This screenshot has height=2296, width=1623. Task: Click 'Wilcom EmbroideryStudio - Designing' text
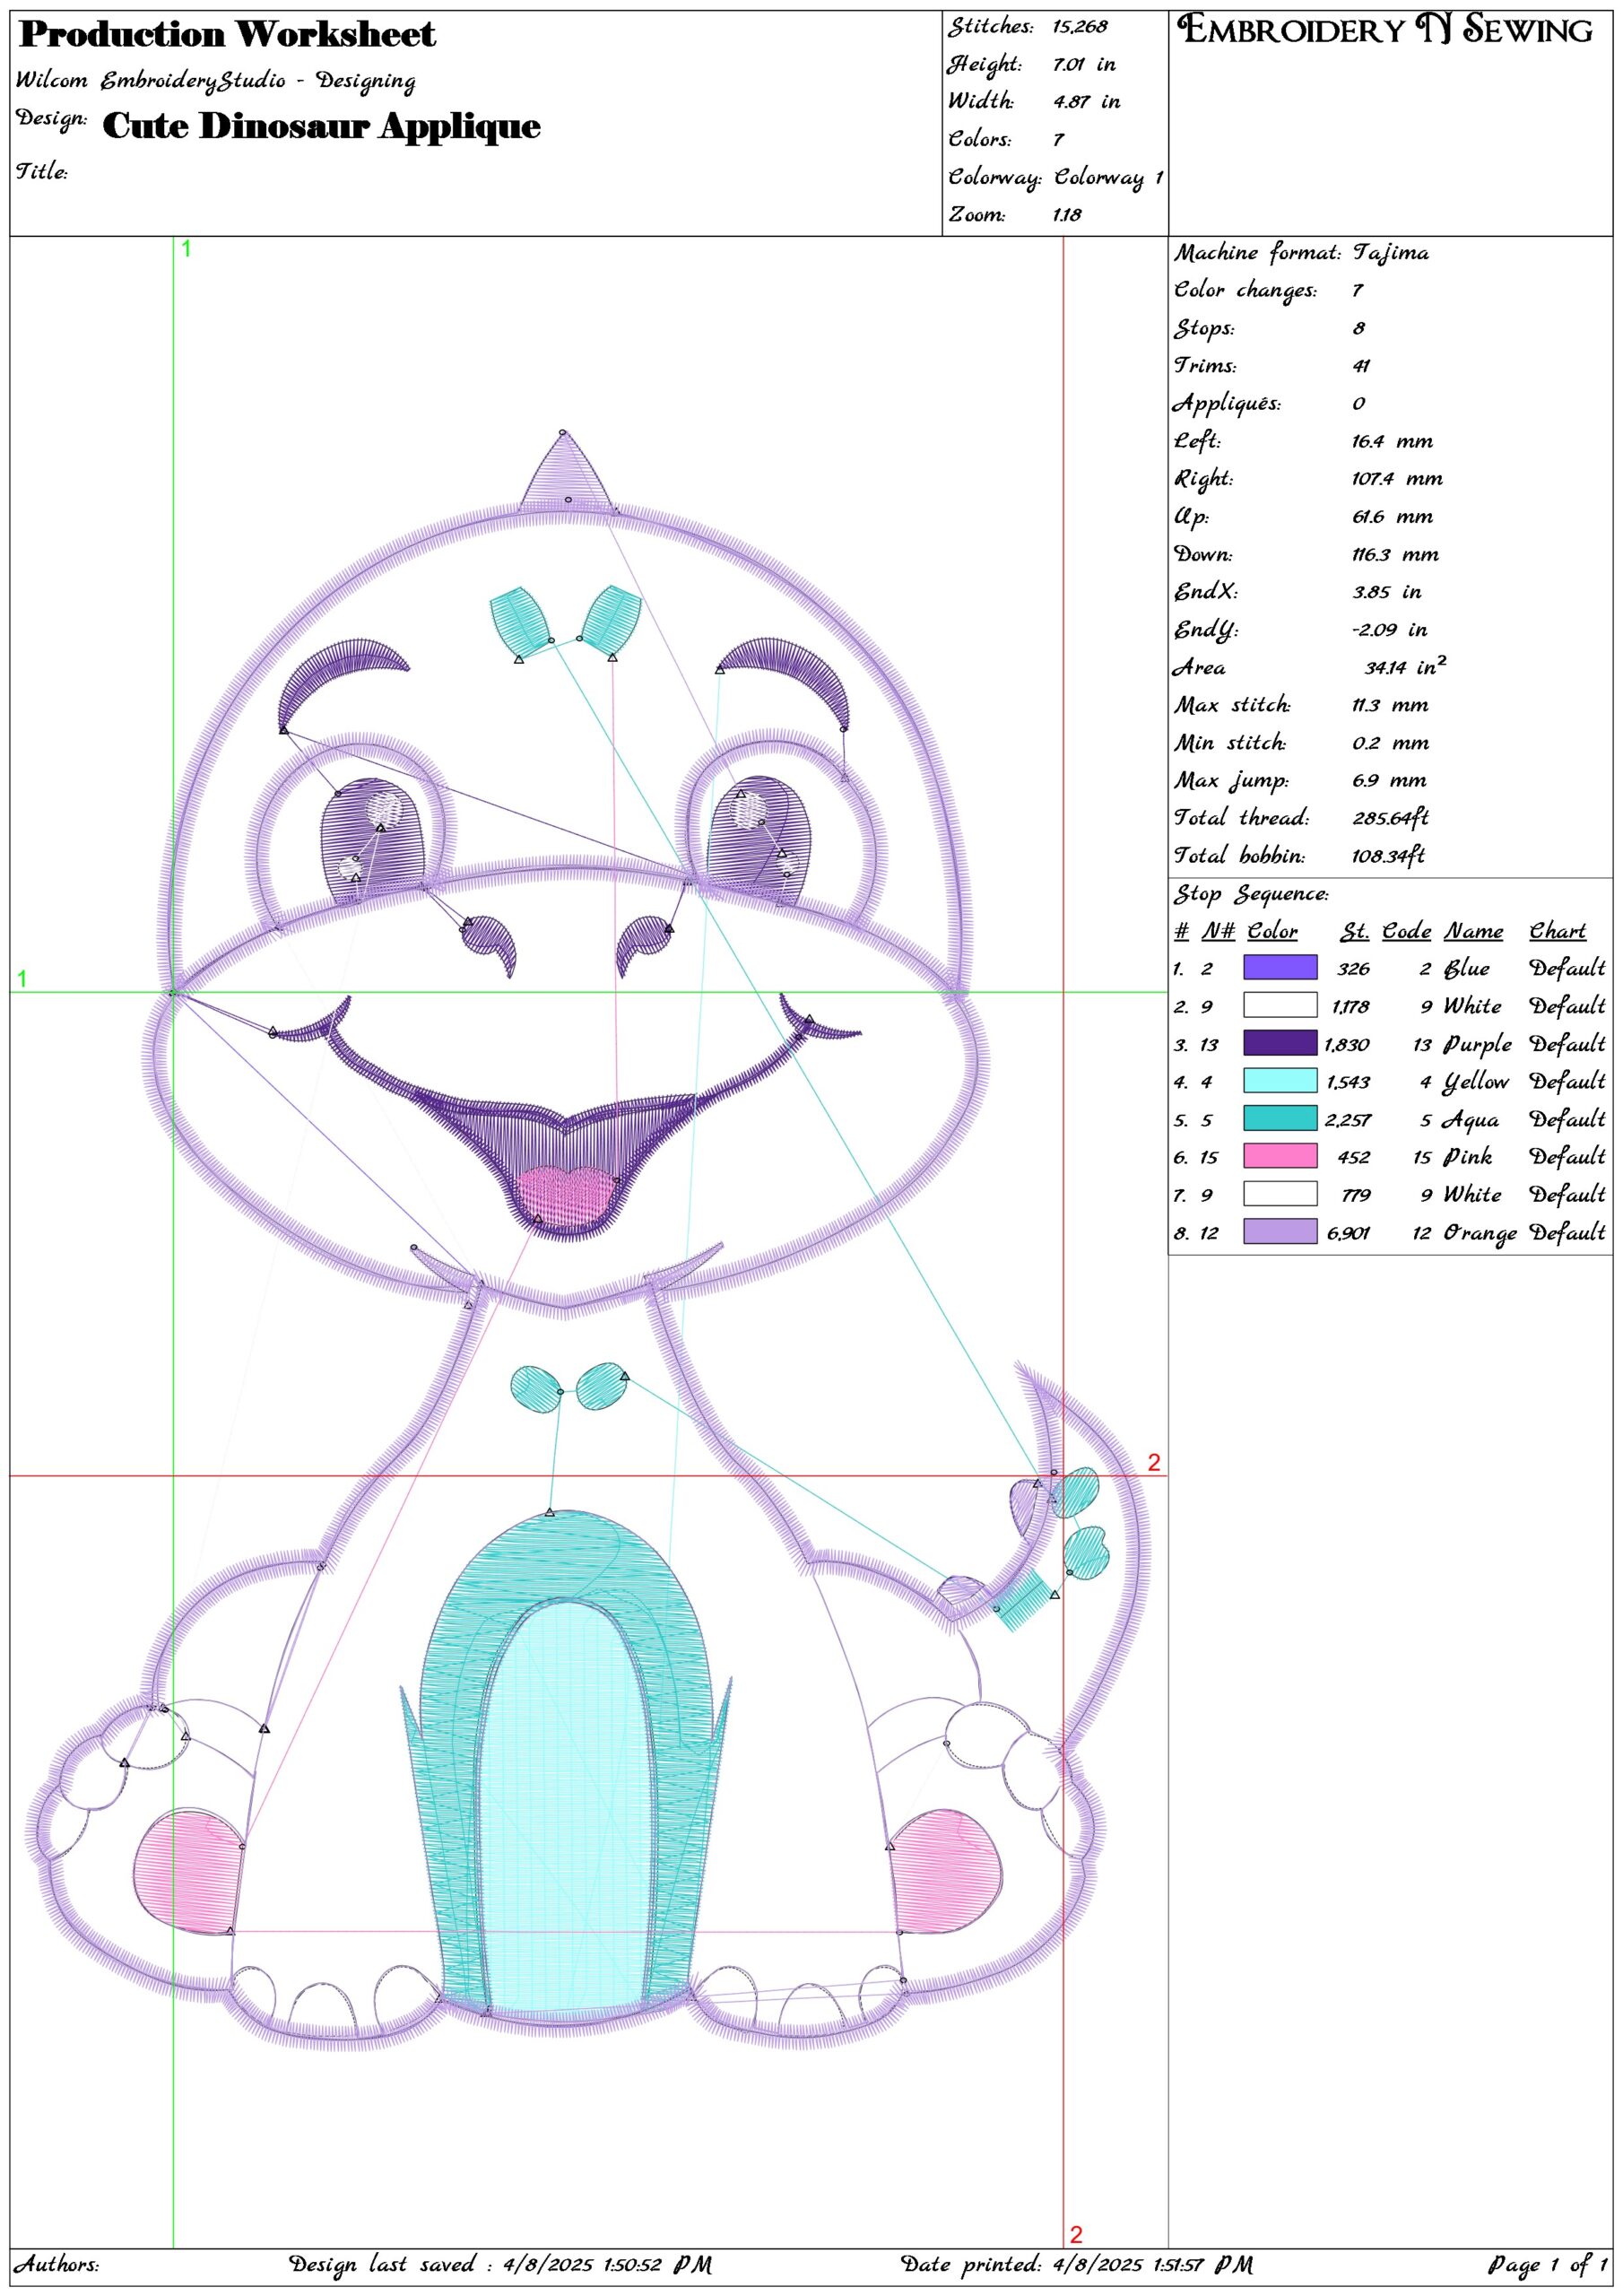(216, 80)
